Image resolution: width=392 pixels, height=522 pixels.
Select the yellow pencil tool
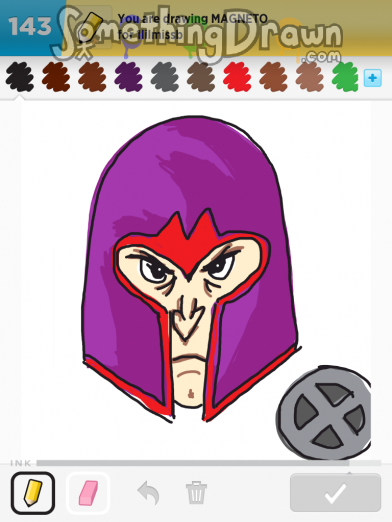(33, 493)
